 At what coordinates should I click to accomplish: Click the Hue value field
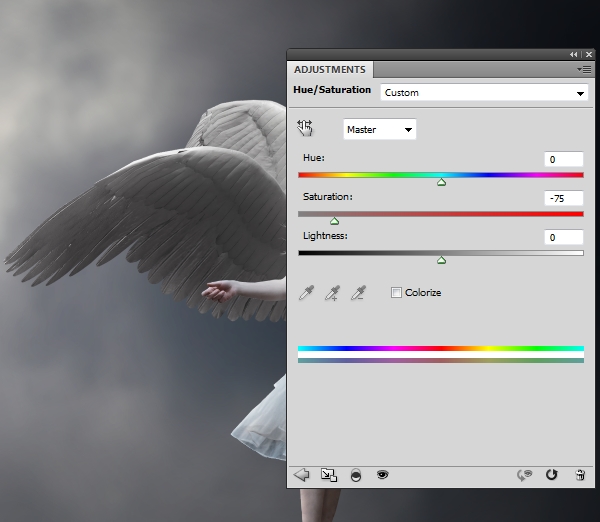click(564, 160)
